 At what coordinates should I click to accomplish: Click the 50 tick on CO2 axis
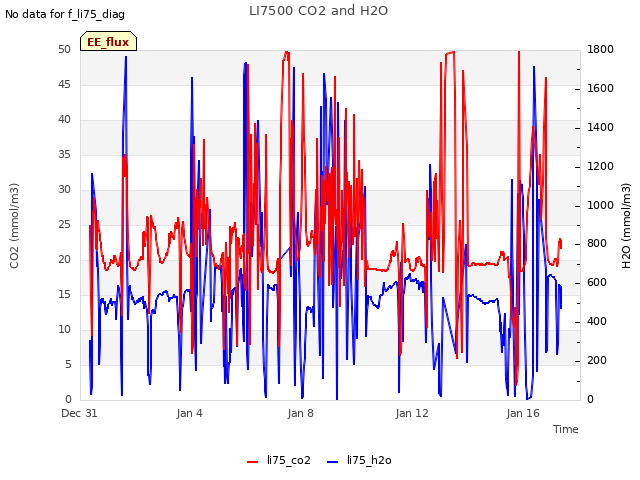point(64,49)
